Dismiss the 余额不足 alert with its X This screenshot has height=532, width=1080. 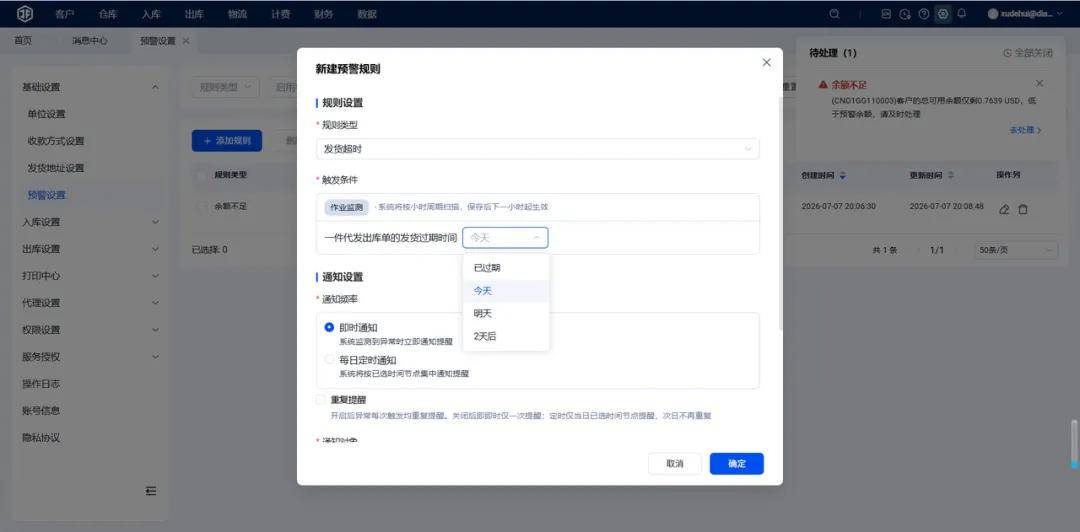pos(1039,83)
